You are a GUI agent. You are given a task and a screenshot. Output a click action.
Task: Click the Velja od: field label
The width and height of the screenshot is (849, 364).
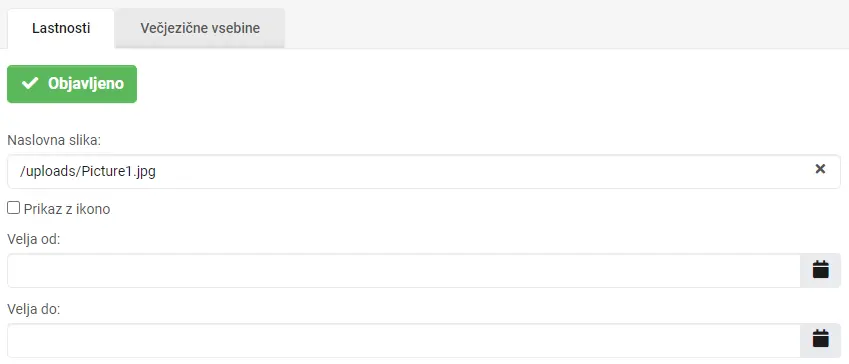tap(34, 239)
